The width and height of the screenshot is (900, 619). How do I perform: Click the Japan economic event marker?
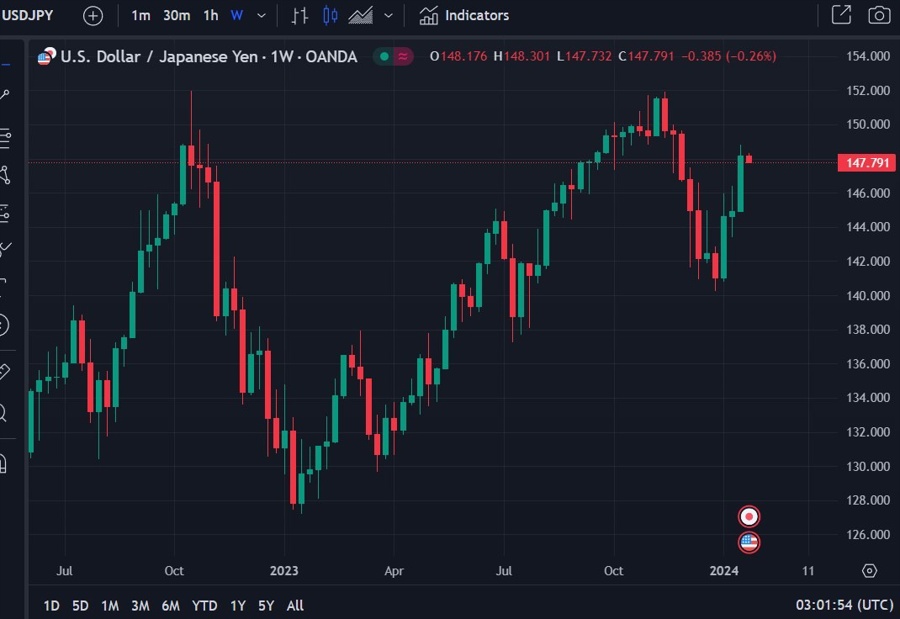749,517
